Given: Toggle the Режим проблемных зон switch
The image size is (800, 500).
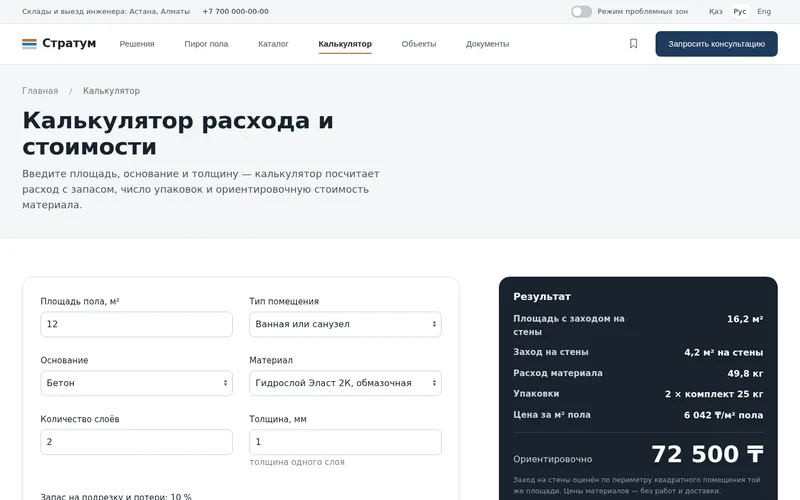Looking at the screenshot, I should pyautogui.click(x=581, y=11).
